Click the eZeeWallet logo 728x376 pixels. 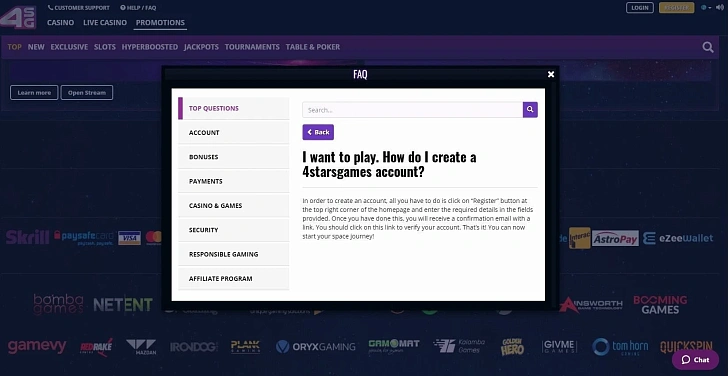[x=678, y=238]
